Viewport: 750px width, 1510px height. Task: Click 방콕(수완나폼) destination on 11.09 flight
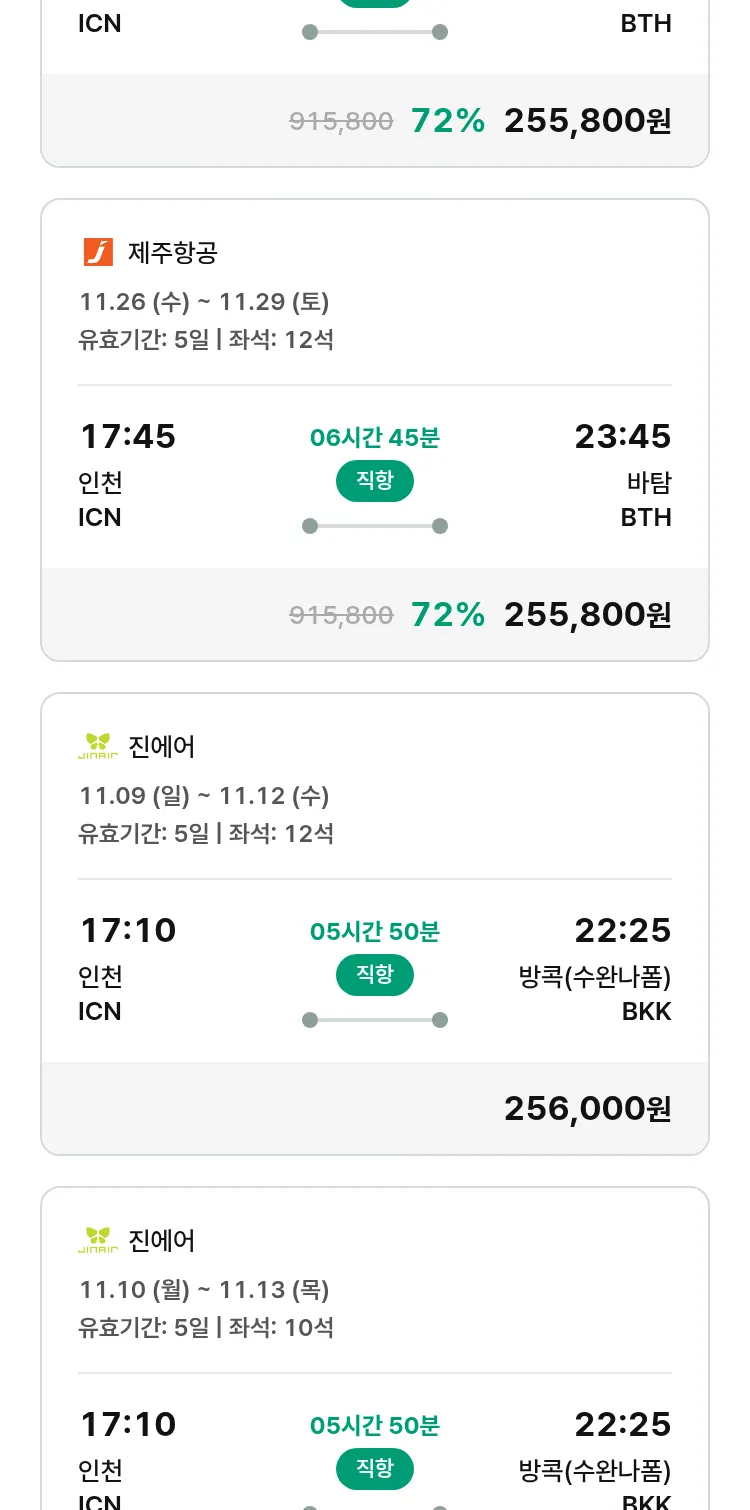point(594,976)
